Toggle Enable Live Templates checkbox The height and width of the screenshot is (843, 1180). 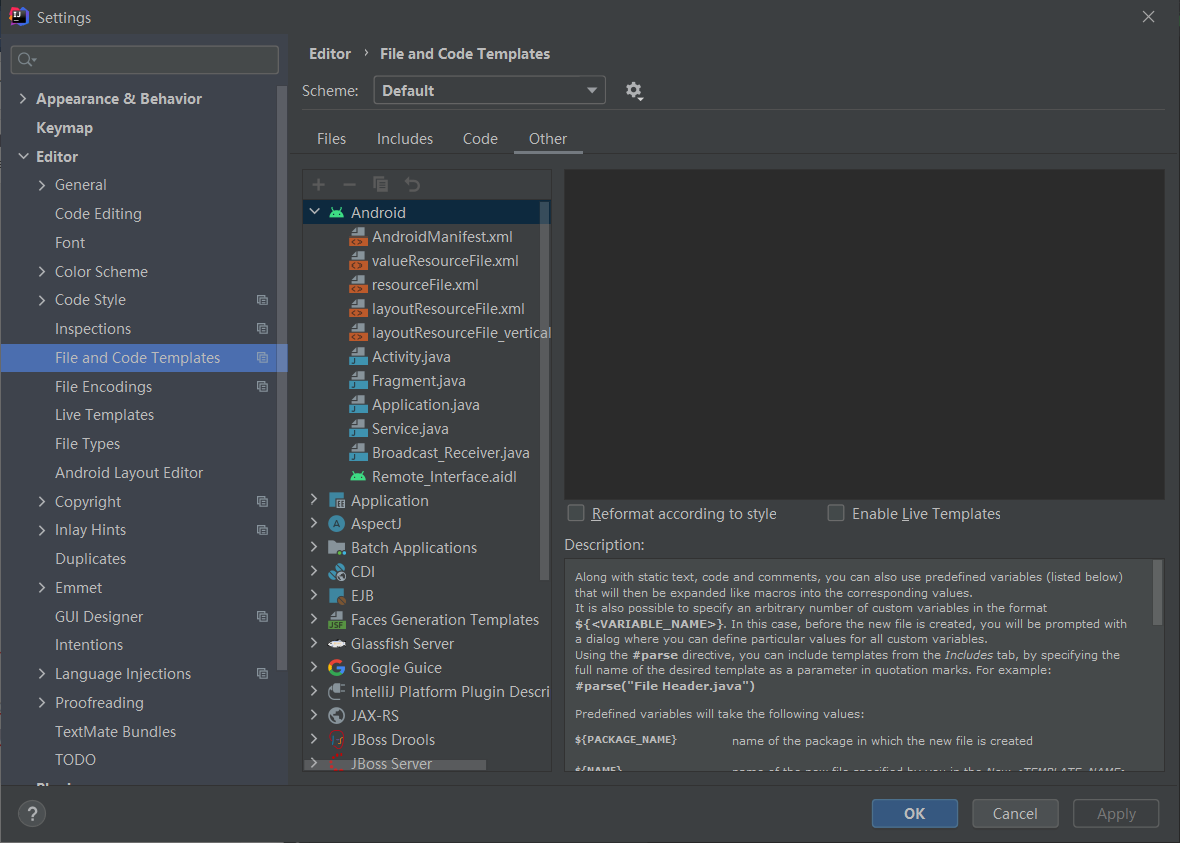[835, 513]
